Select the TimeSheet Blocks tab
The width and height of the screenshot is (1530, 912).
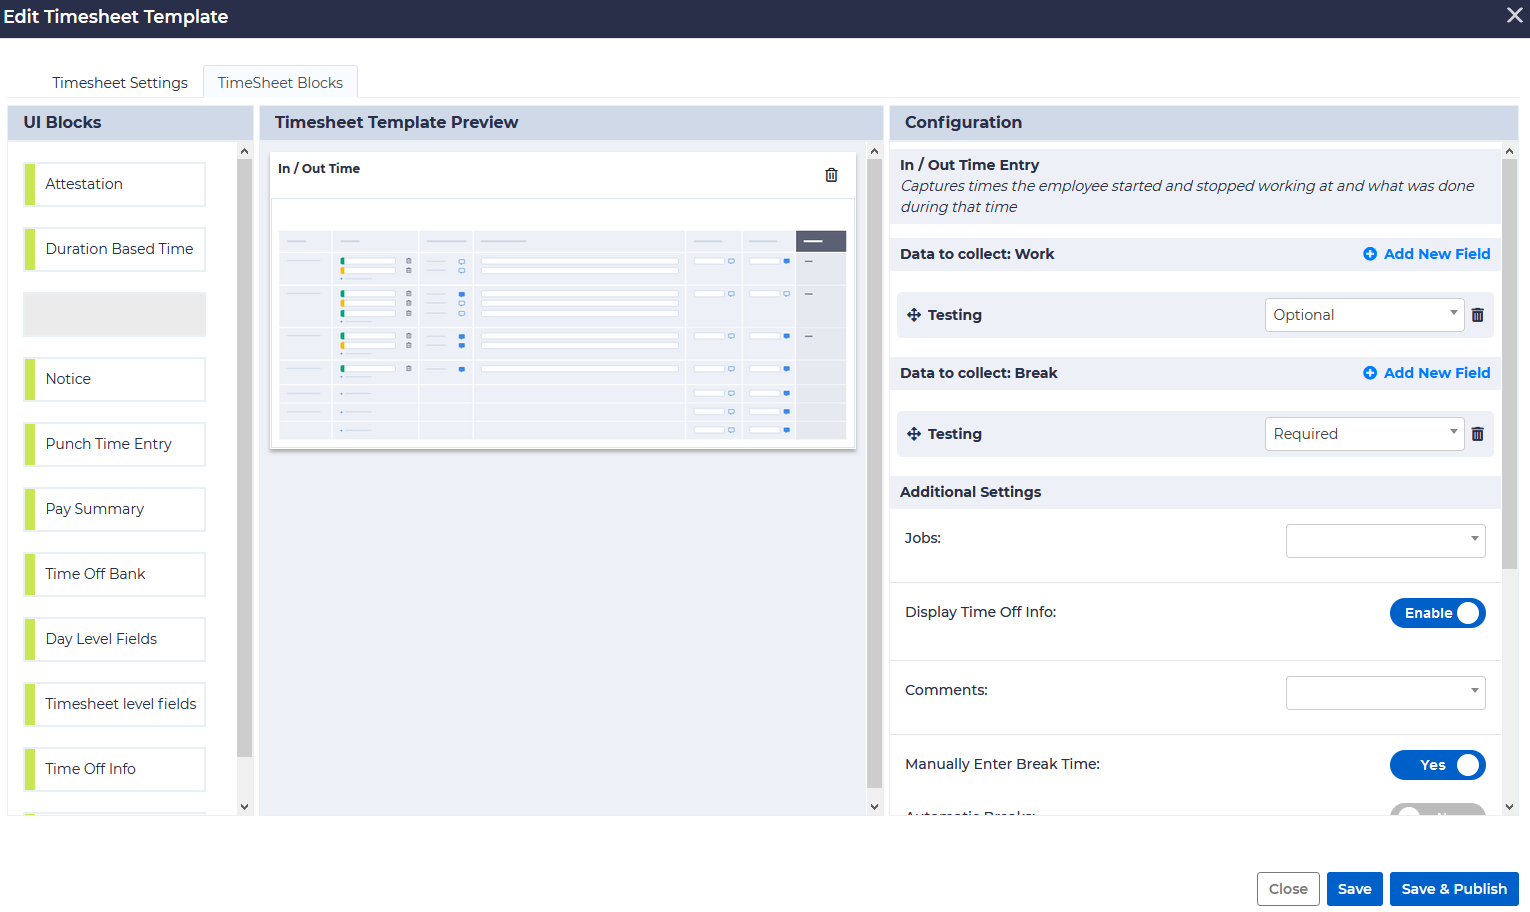280,82
